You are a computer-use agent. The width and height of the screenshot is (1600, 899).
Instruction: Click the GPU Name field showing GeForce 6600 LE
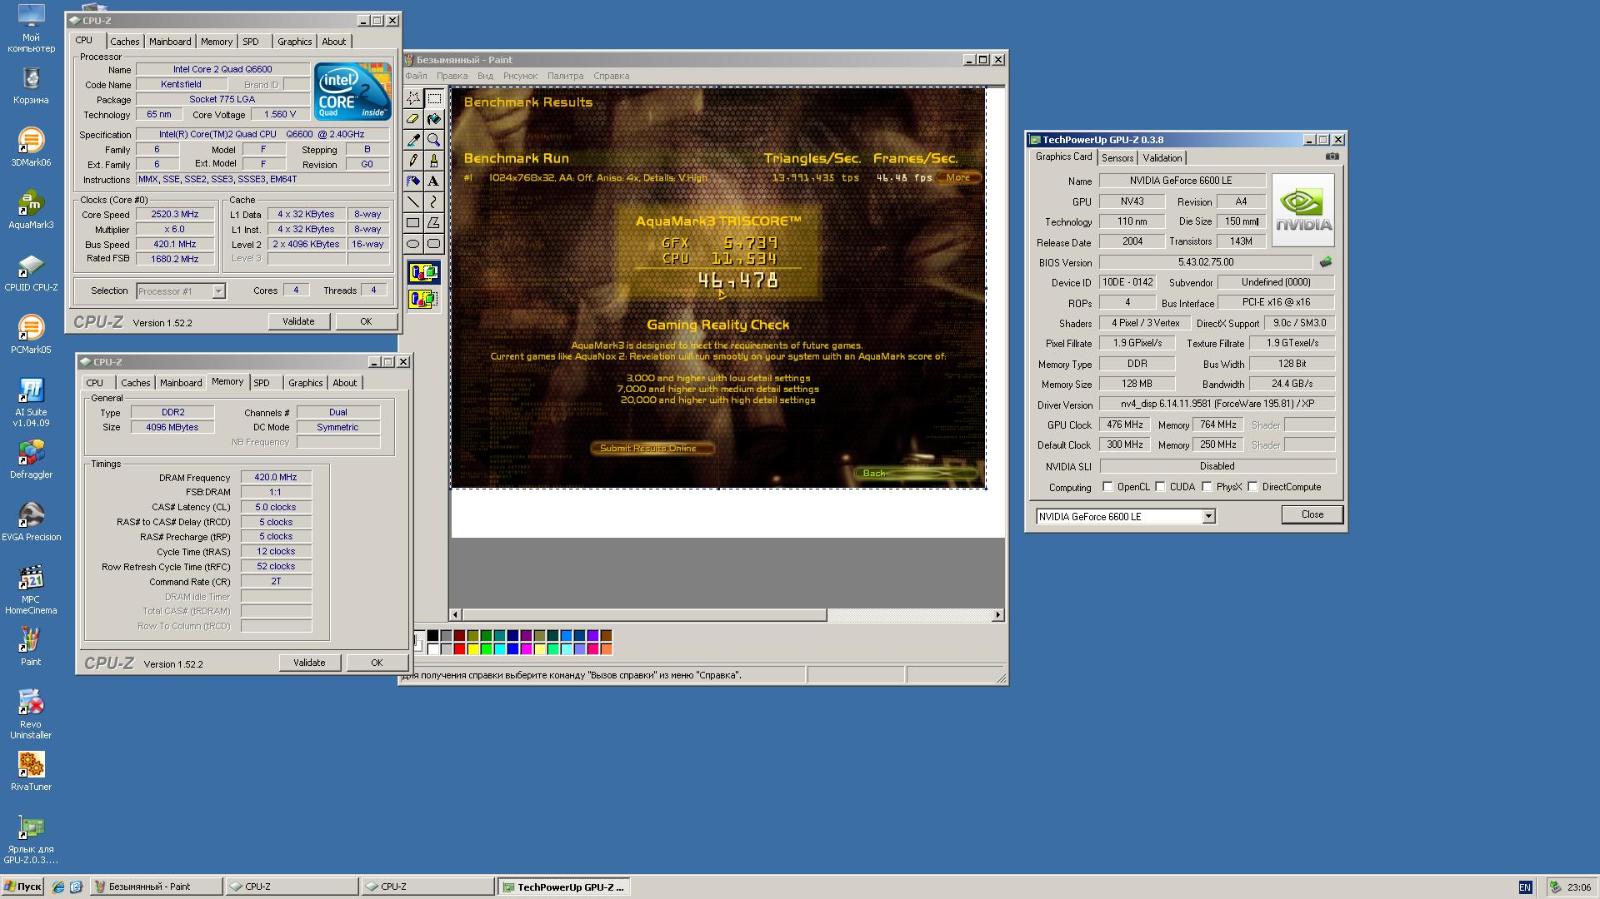tap(1182, 181)
